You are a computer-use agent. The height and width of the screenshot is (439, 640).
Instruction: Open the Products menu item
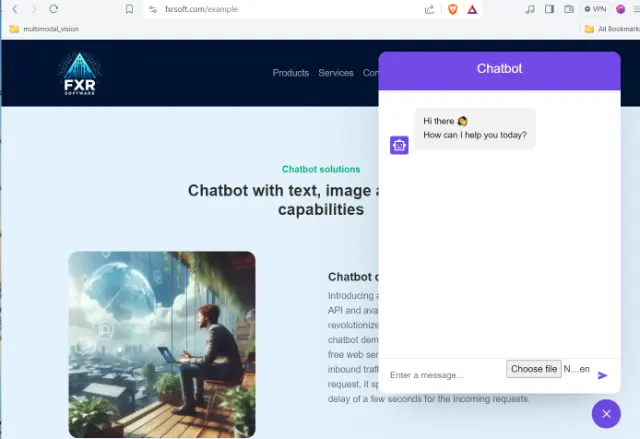coord(290,73)
